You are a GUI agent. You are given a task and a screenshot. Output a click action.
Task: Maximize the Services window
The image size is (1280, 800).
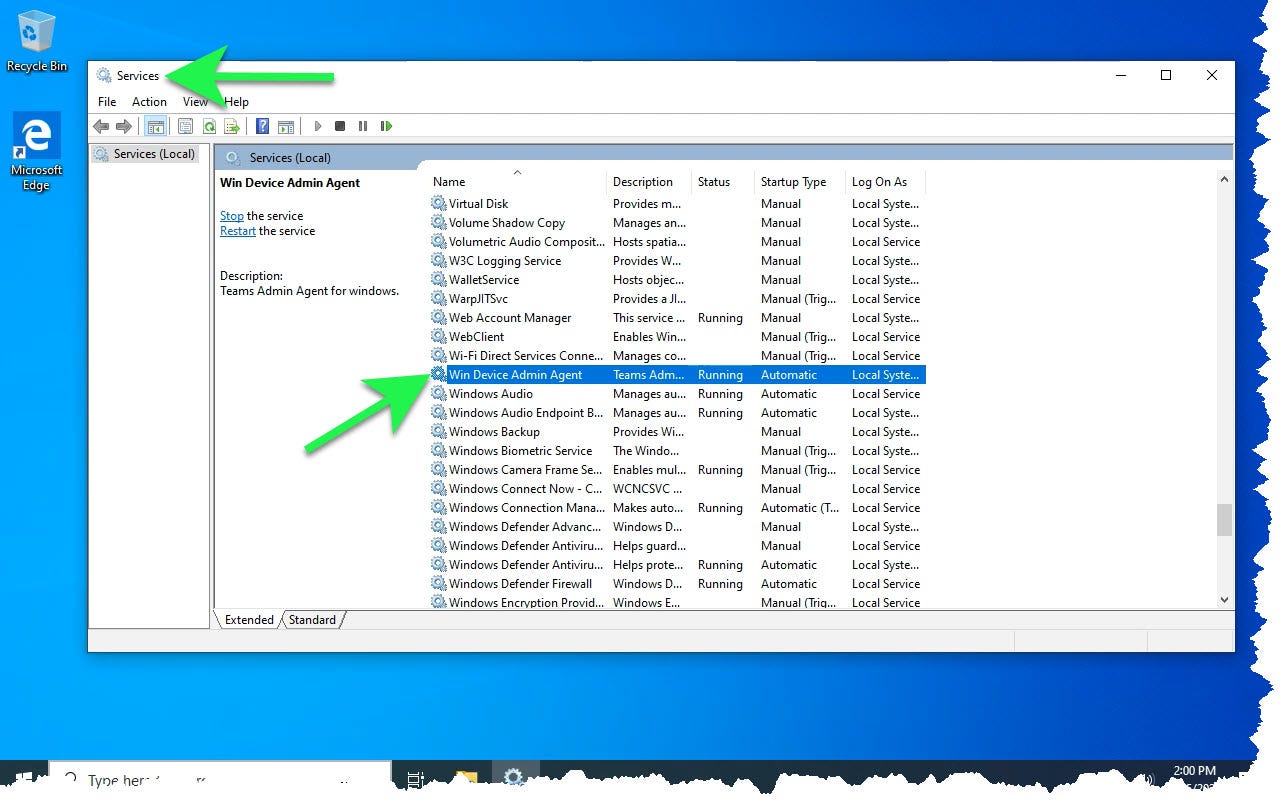coord(1165,75)
